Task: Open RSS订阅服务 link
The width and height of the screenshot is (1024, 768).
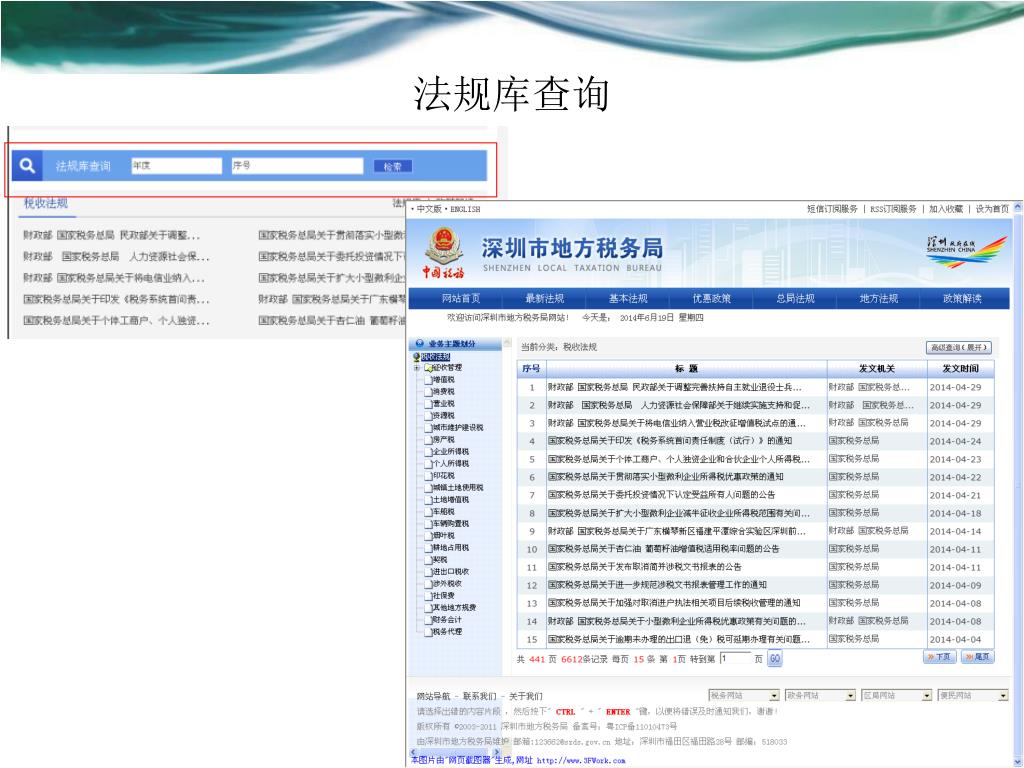Action: click(x=893, y=209)
